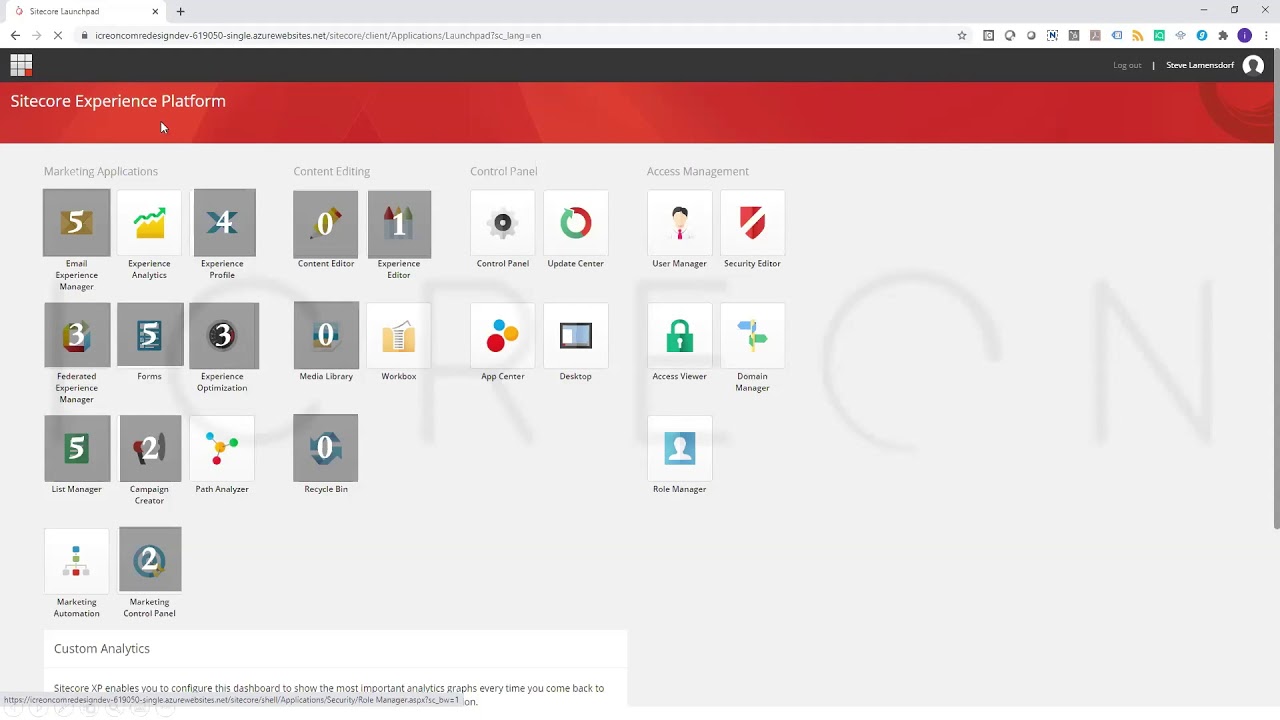Image resolution: width=1280 pixels, height=720 pixels.
Task: Bookmark this page with the star icon
Action: [962, 35]
